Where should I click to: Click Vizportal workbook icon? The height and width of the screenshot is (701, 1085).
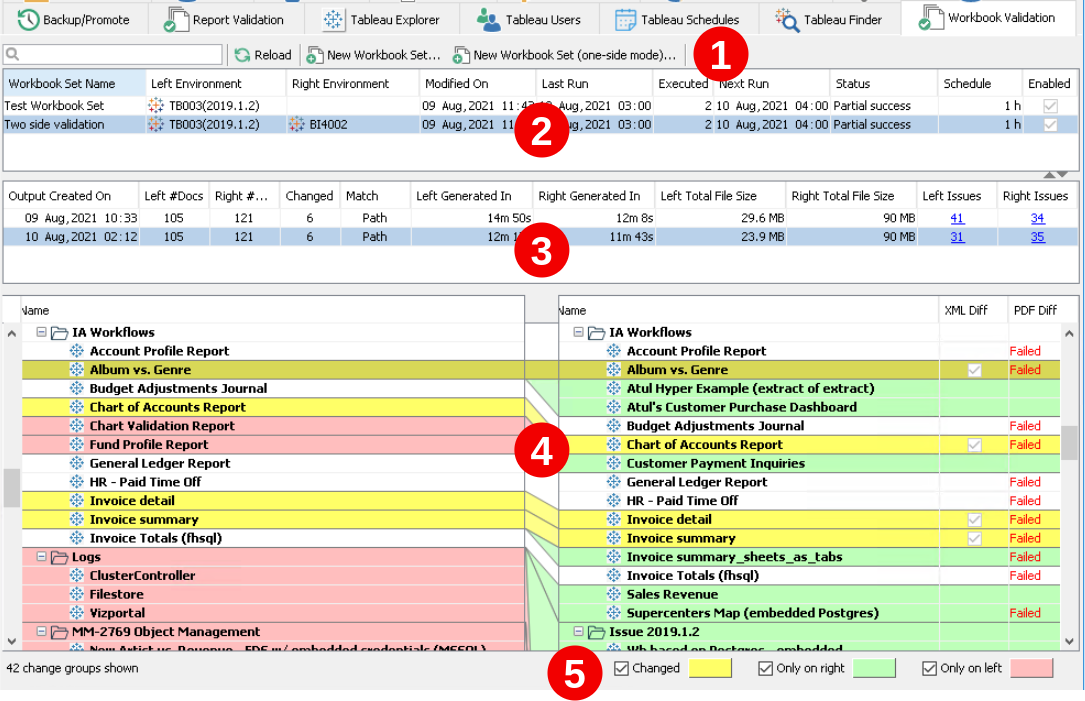click(77, 612)
